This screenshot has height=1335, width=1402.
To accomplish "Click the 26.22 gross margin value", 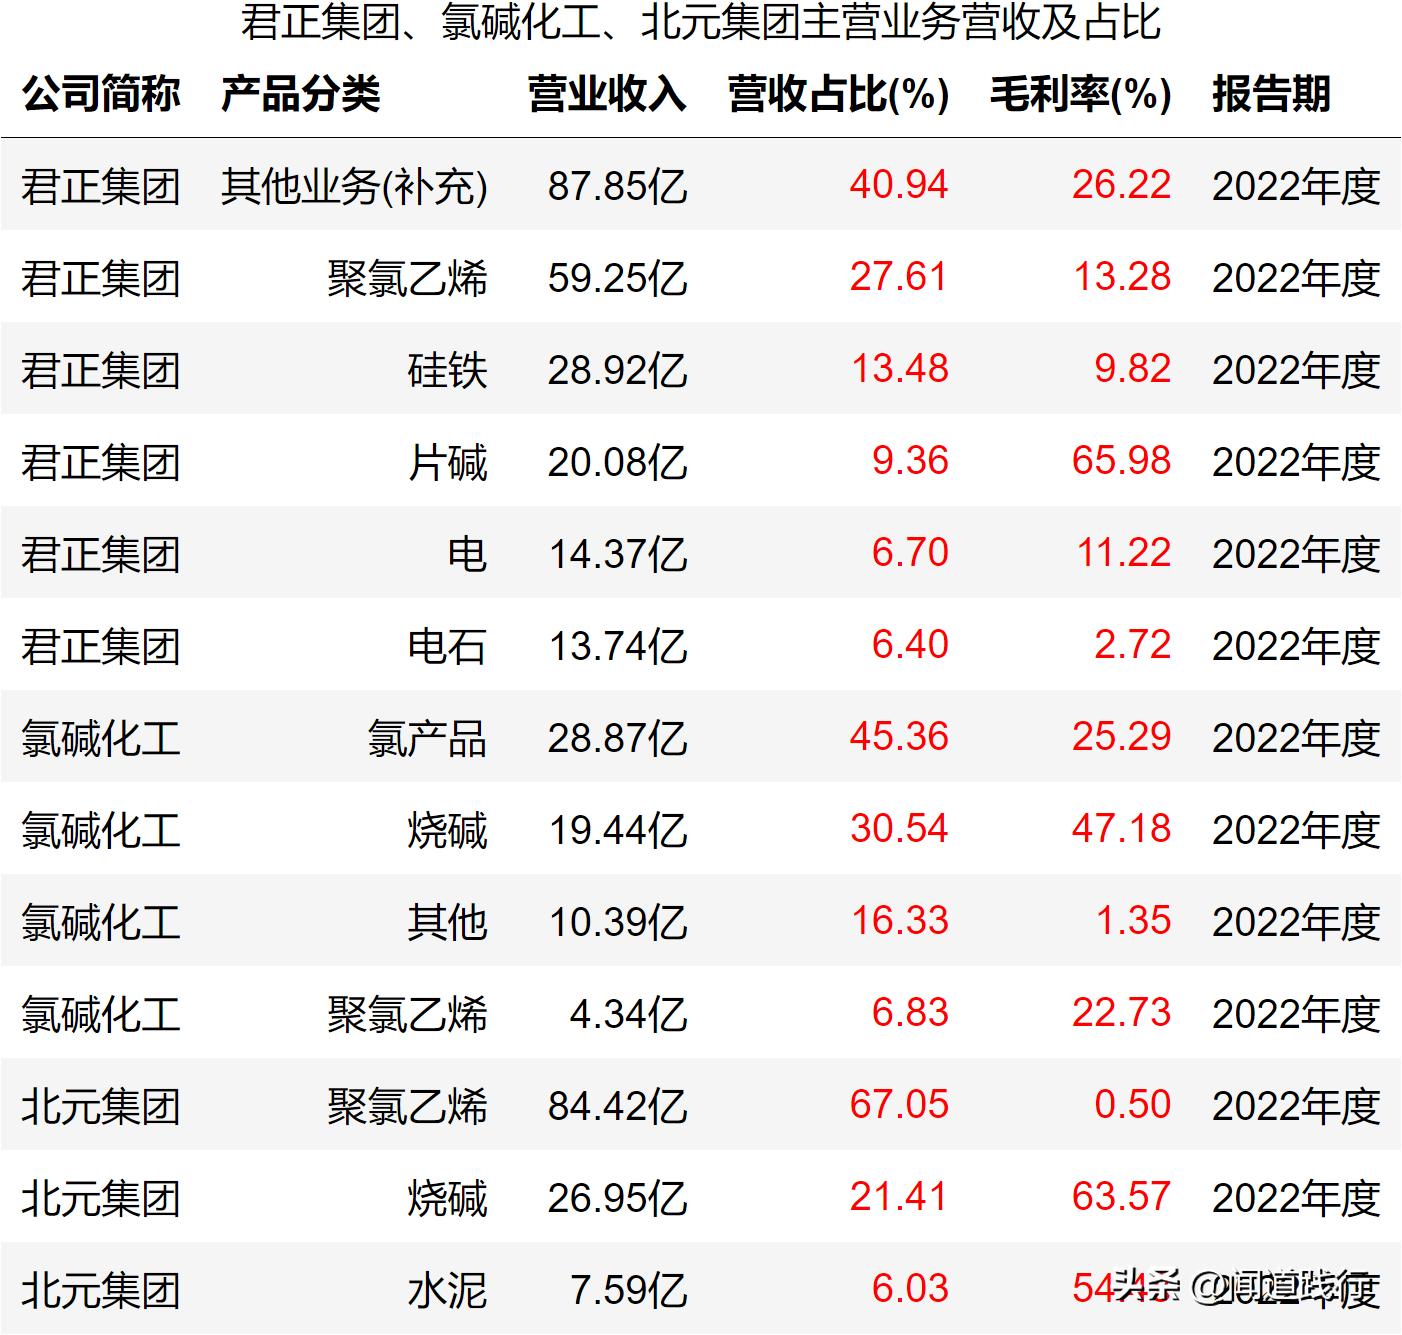I will tap(1121, 185).
